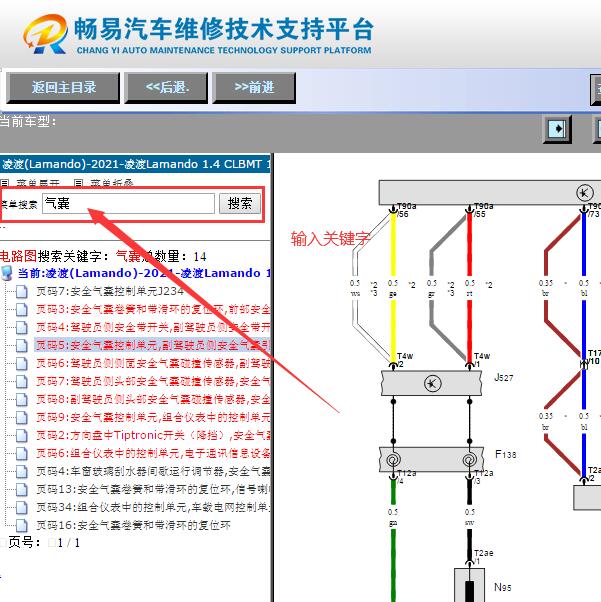Open 页码34:组合仪表中的控制单元 entry
The image size is (601, 602).
[x=153, y=507]
